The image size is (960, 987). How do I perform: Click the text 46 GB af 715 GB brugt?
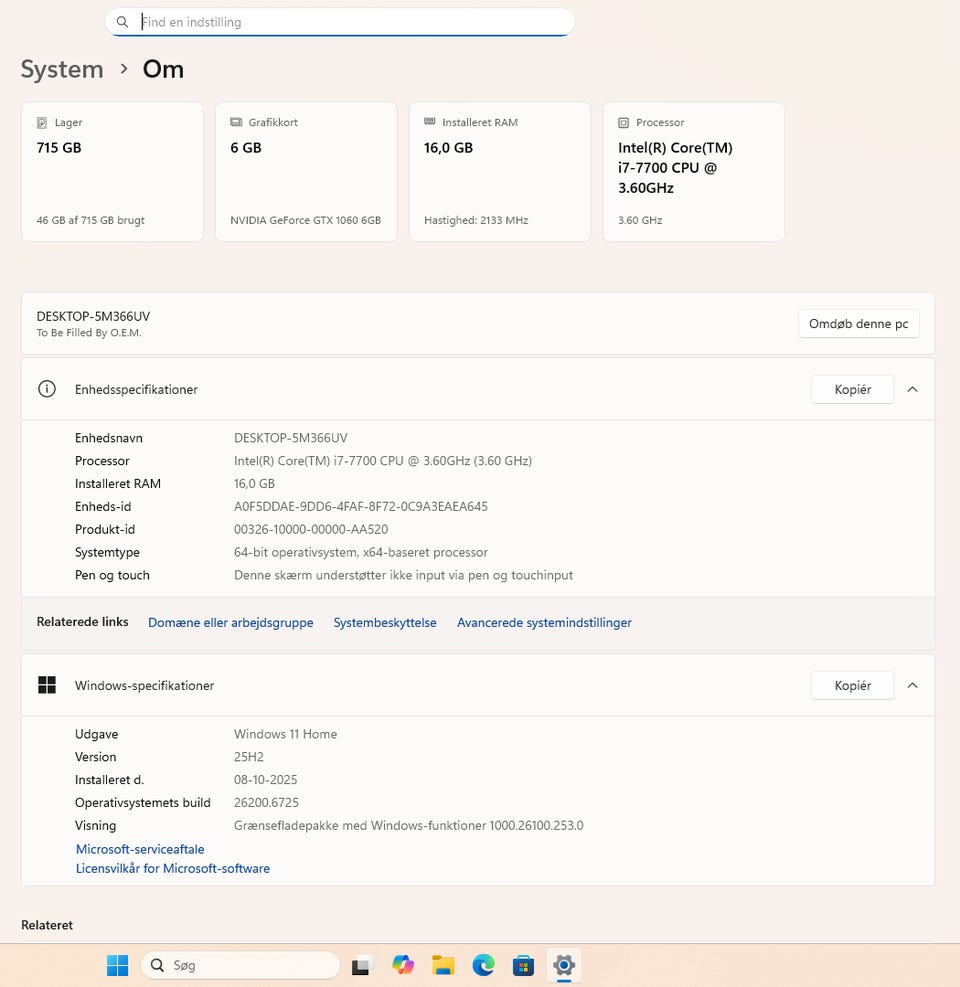91,220
